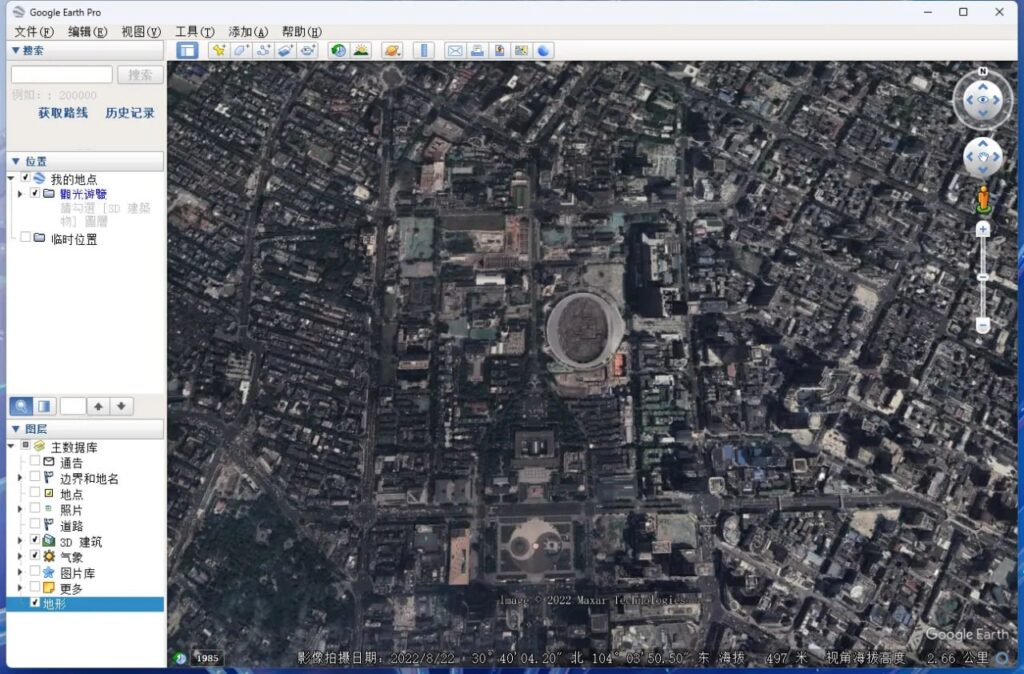This screenshot has width=1024, height=674.
Task: Select the Add Placemark tool
Action: coord(220,50)
